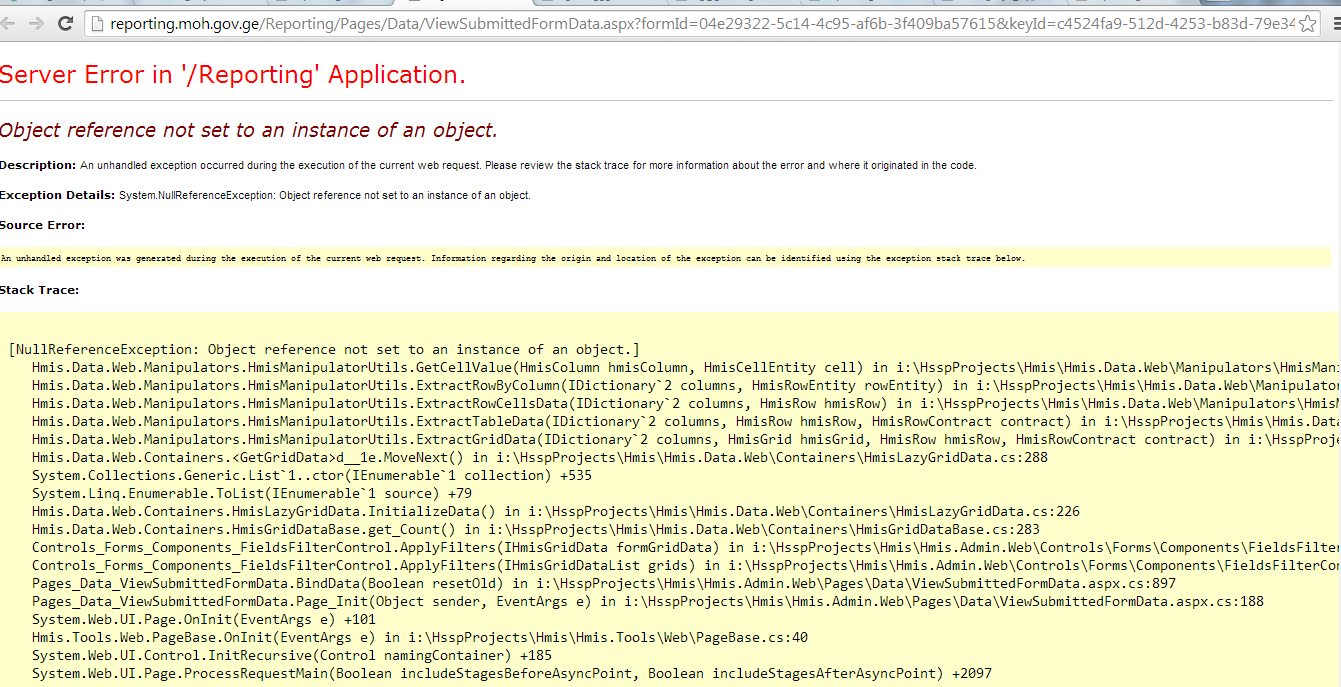Image resolution: width=1341 pixels, height=687 pixels.
Task: Bookmark this page with the star icon
Action: pyautogui.click(x=1307, y=24)
